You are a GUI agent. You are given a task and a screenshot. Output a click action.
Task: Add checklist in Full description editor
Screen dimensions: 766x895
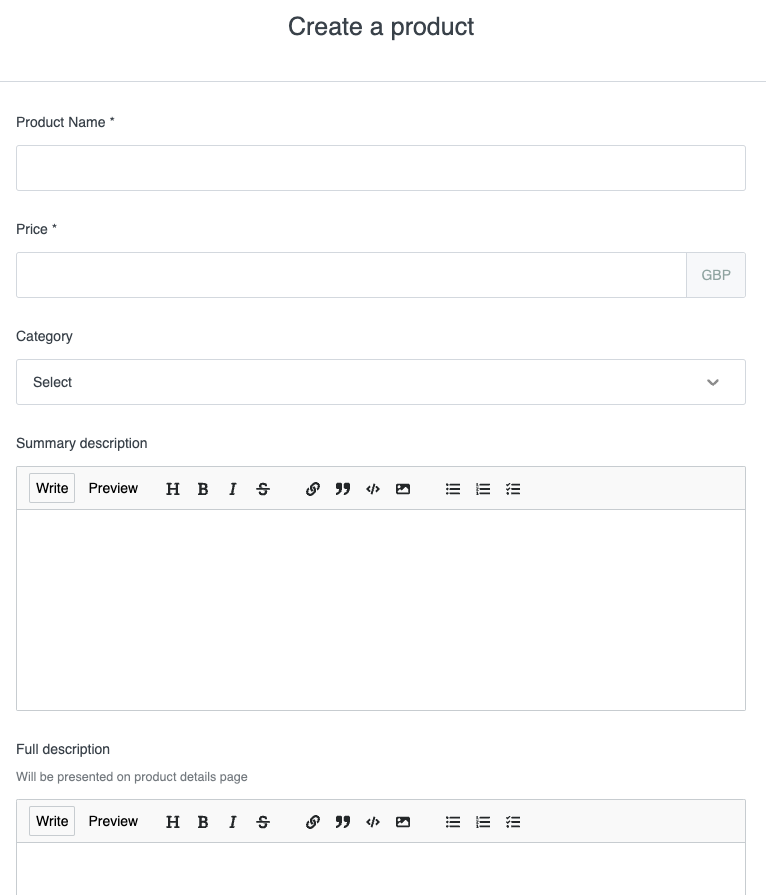click(x=513, y=822)
